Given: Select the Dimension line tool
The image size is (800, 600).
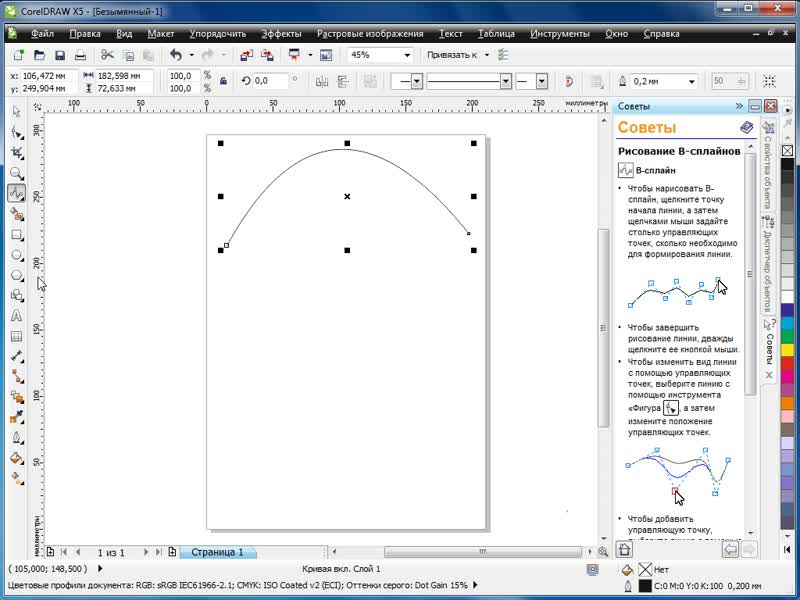Looking at the screenshot, I should coord(16,356).
